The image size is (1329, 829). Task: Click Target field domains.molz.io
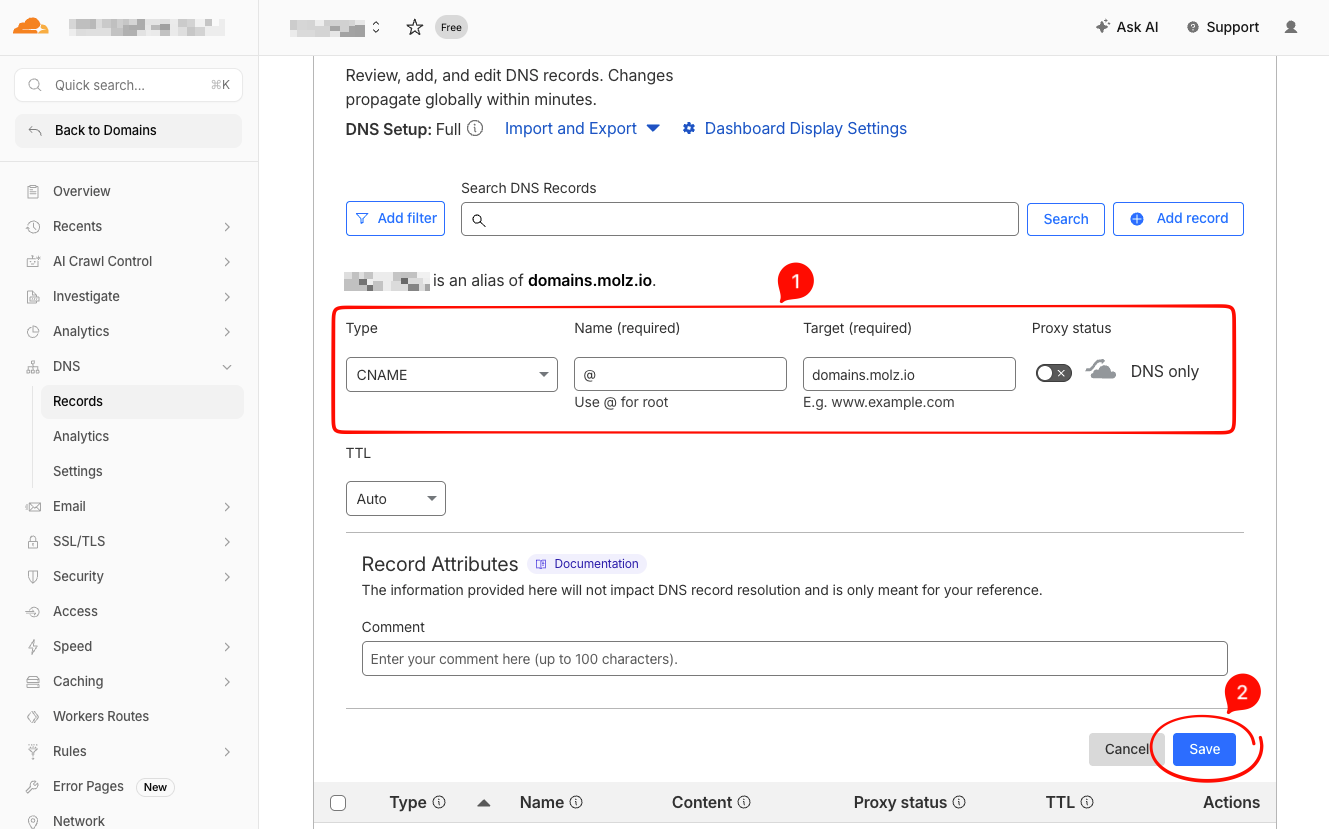909,374
